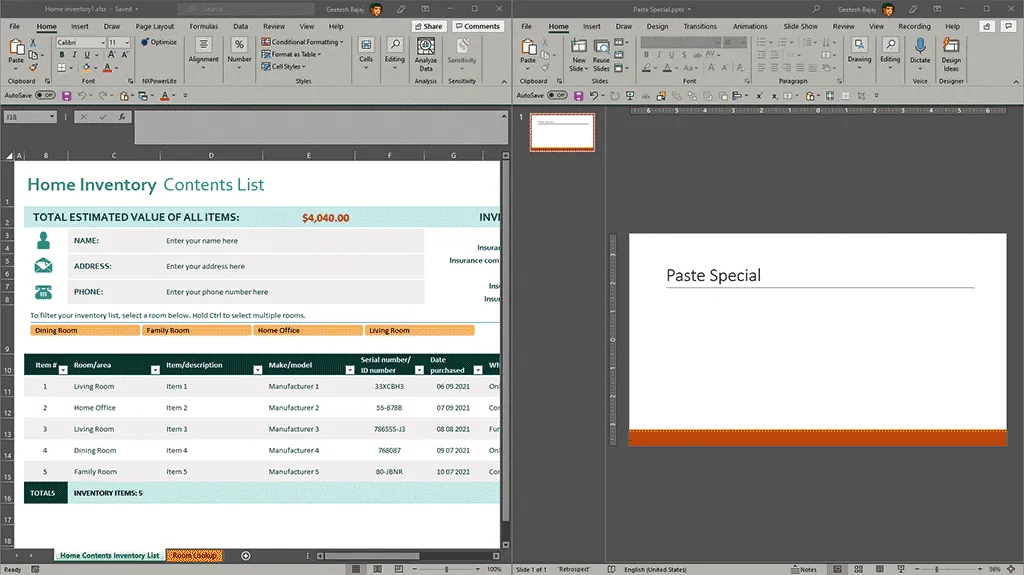
Task: Open Cells group in Excel
Action: point(366,51)
